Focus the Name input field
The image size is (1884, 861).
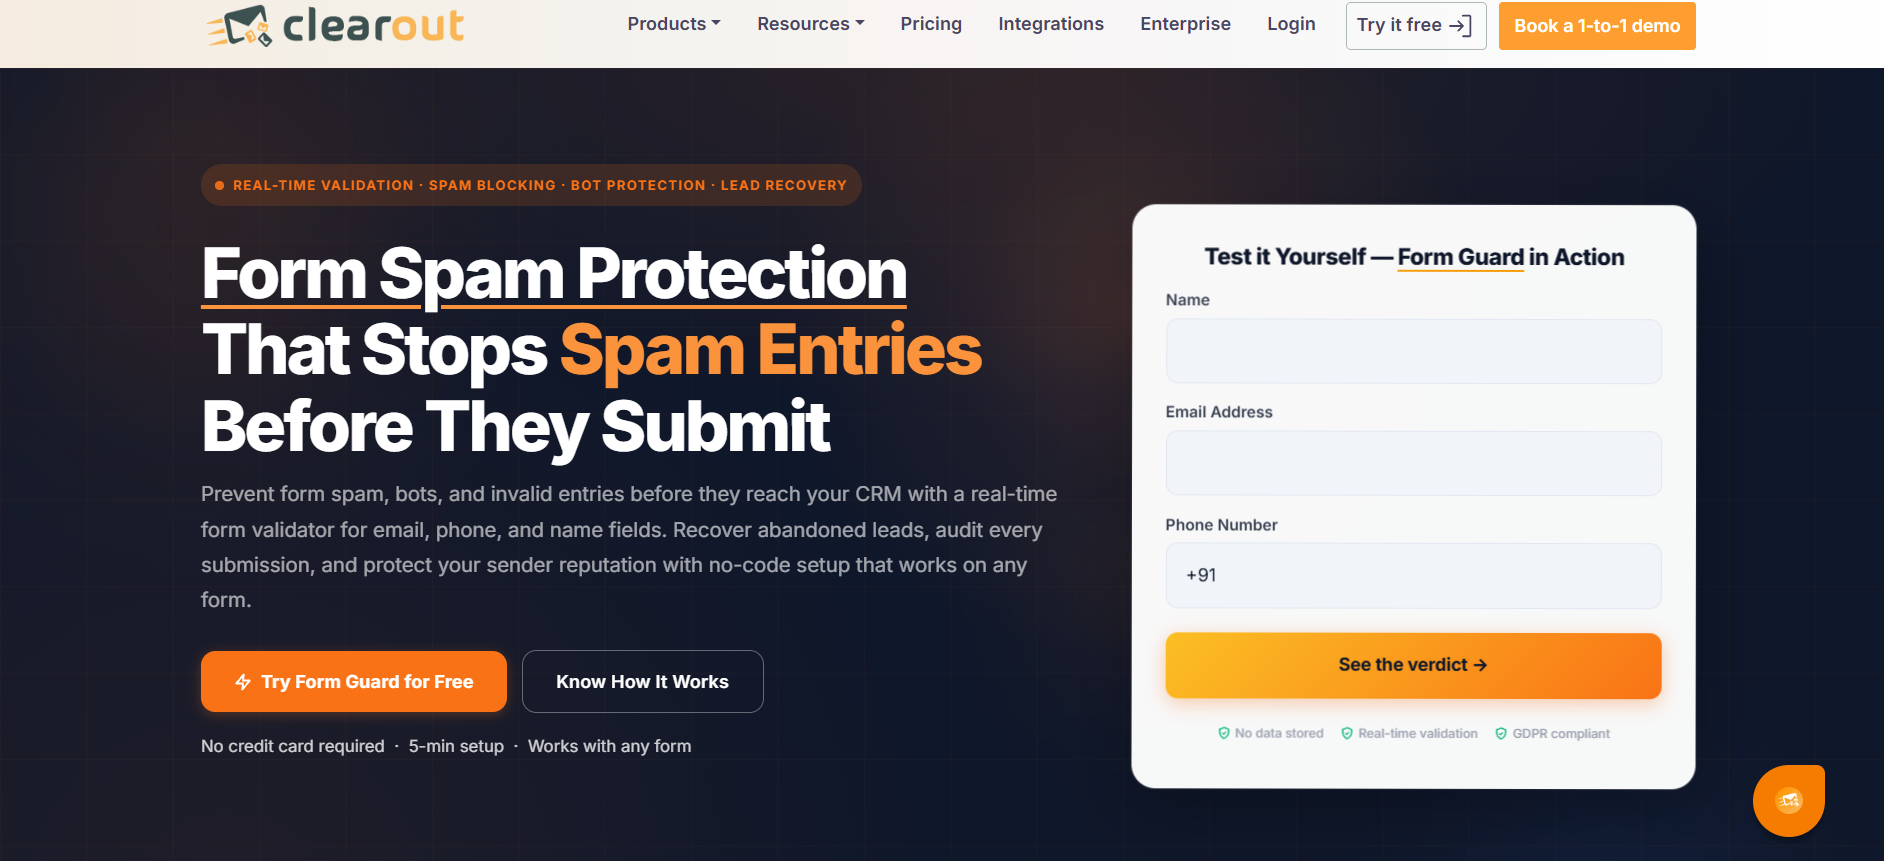click(x=1413, y=351)
